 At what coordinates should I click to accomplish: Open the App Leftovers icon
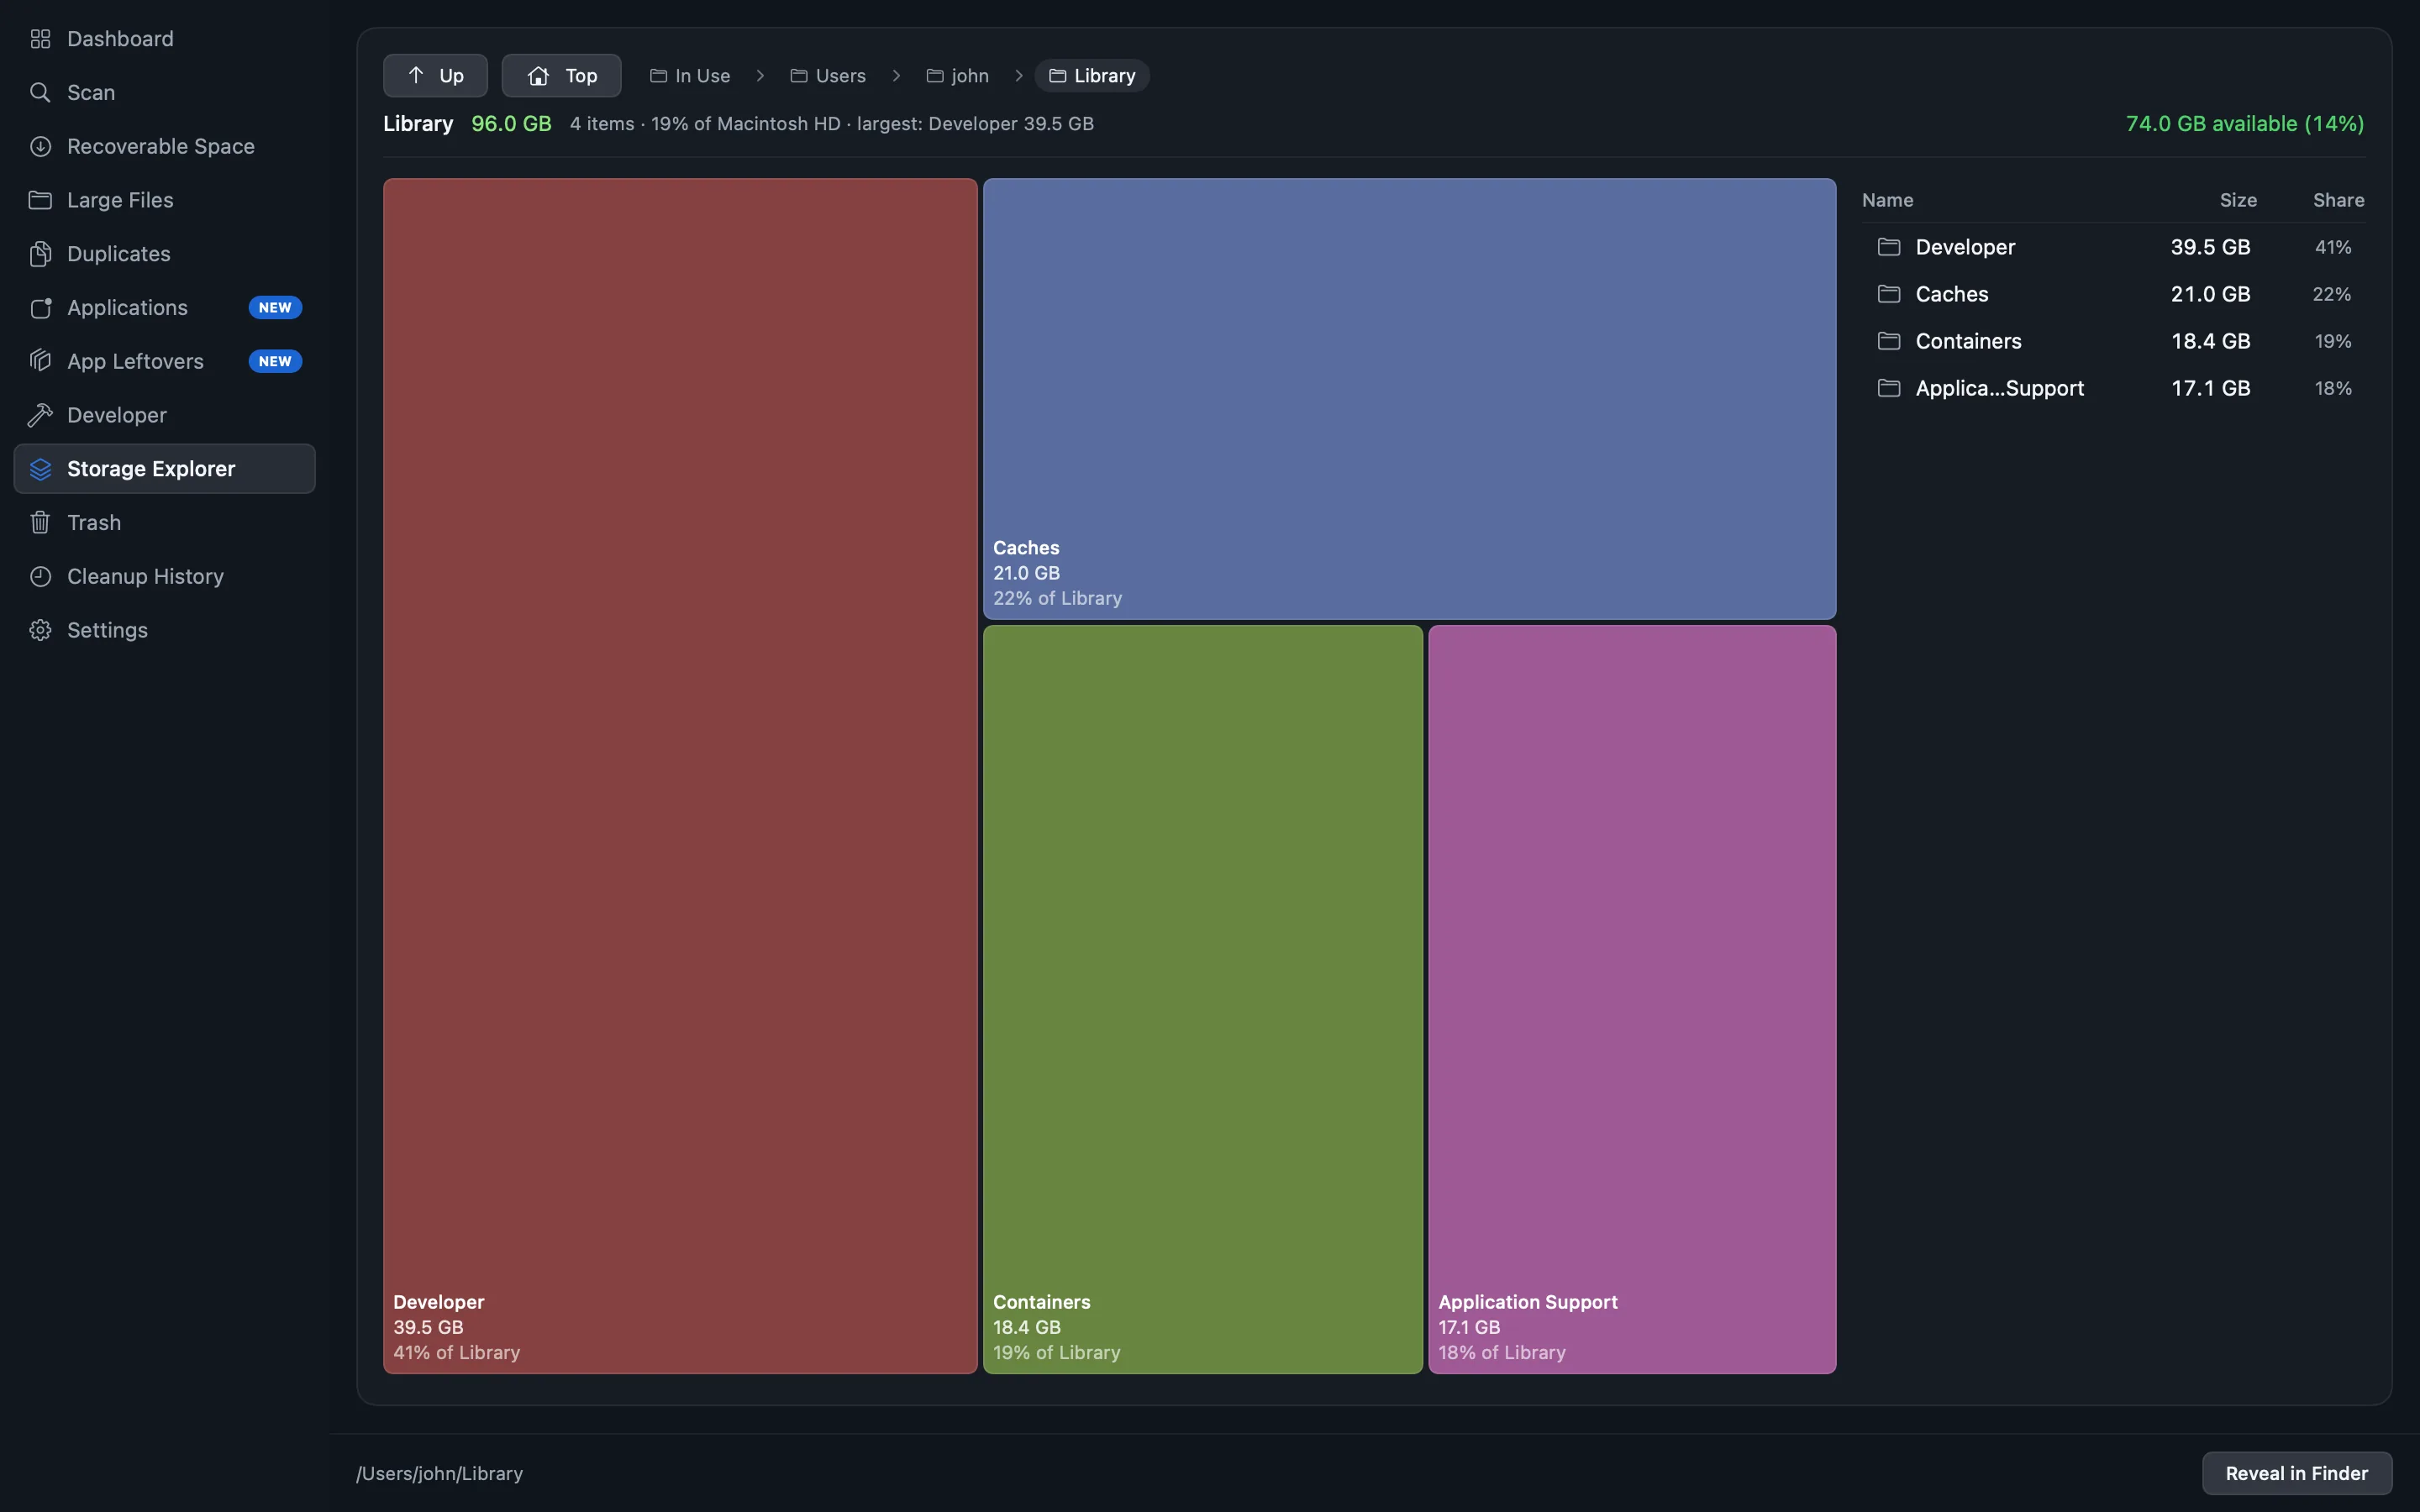tap(40, 361)
